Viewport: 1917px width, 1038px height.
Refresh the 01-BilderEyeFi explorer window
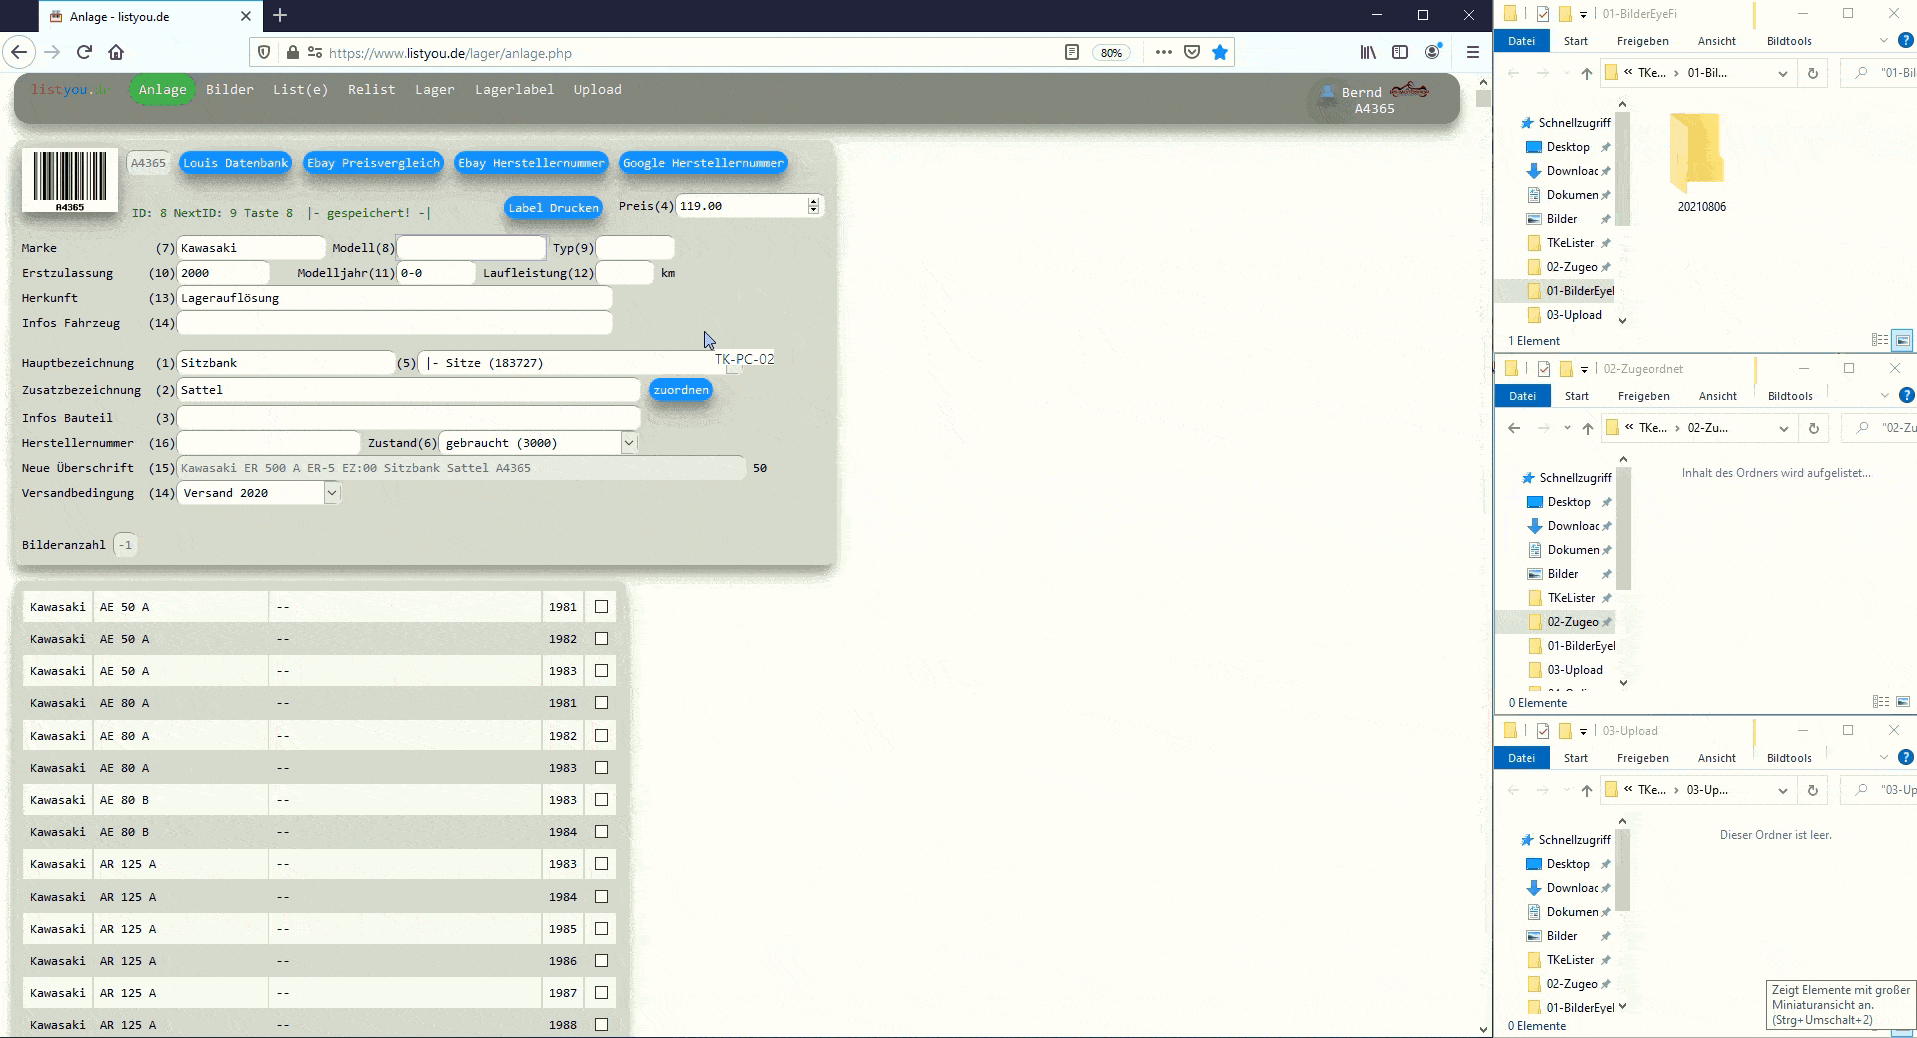point(1812,73)
